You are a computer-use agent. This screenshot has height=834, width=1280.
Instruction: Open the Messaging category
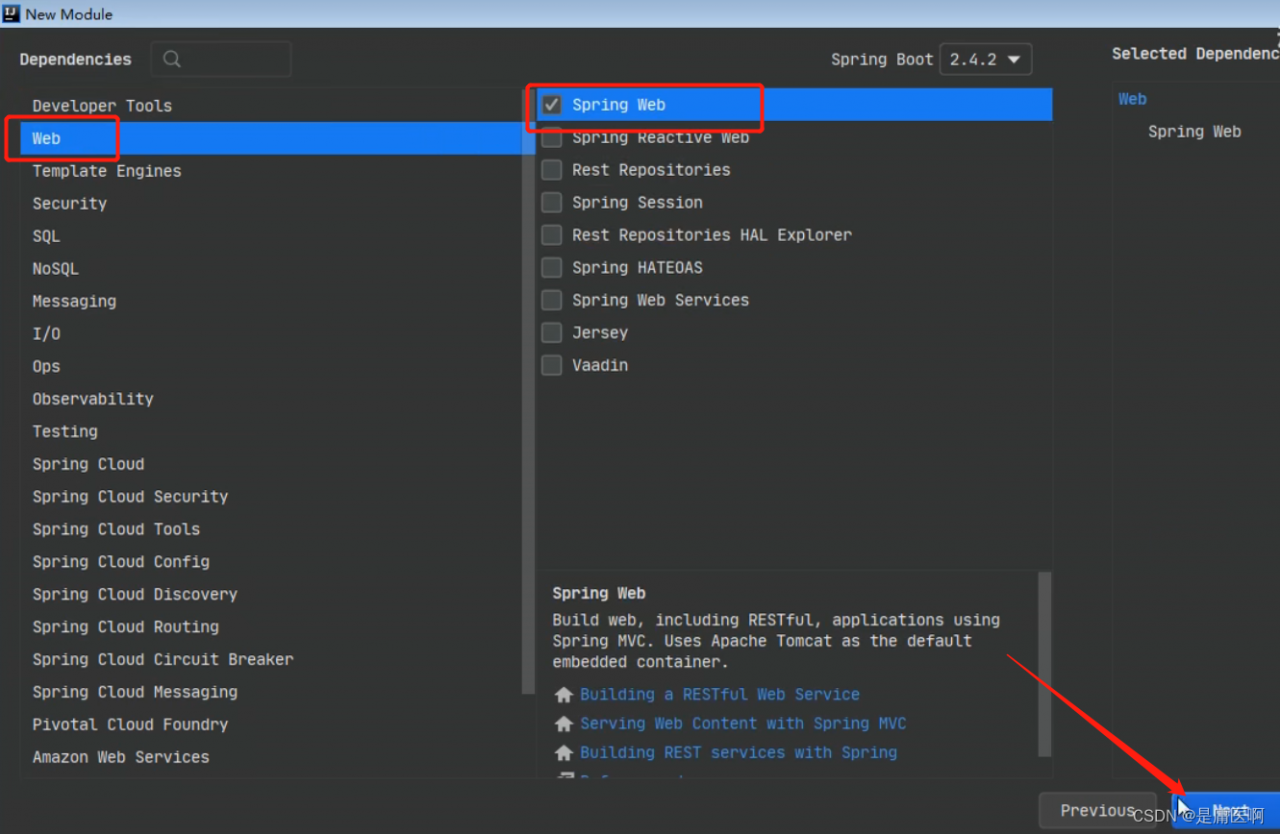[272, 301]
